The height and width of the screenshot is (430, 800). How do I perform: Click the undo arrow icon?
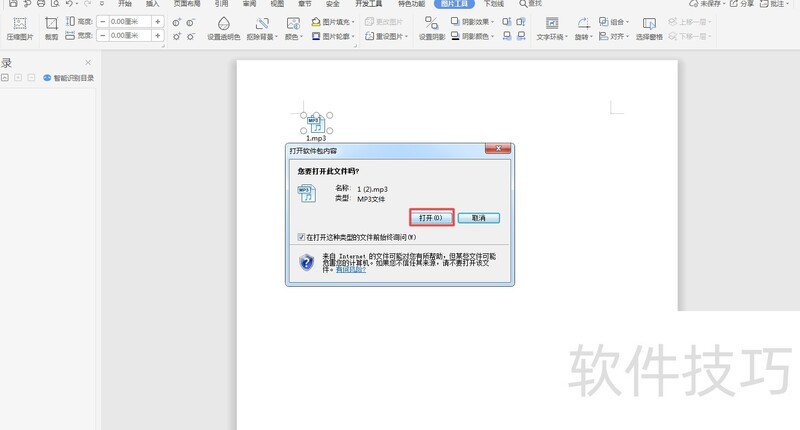[69, 4]
